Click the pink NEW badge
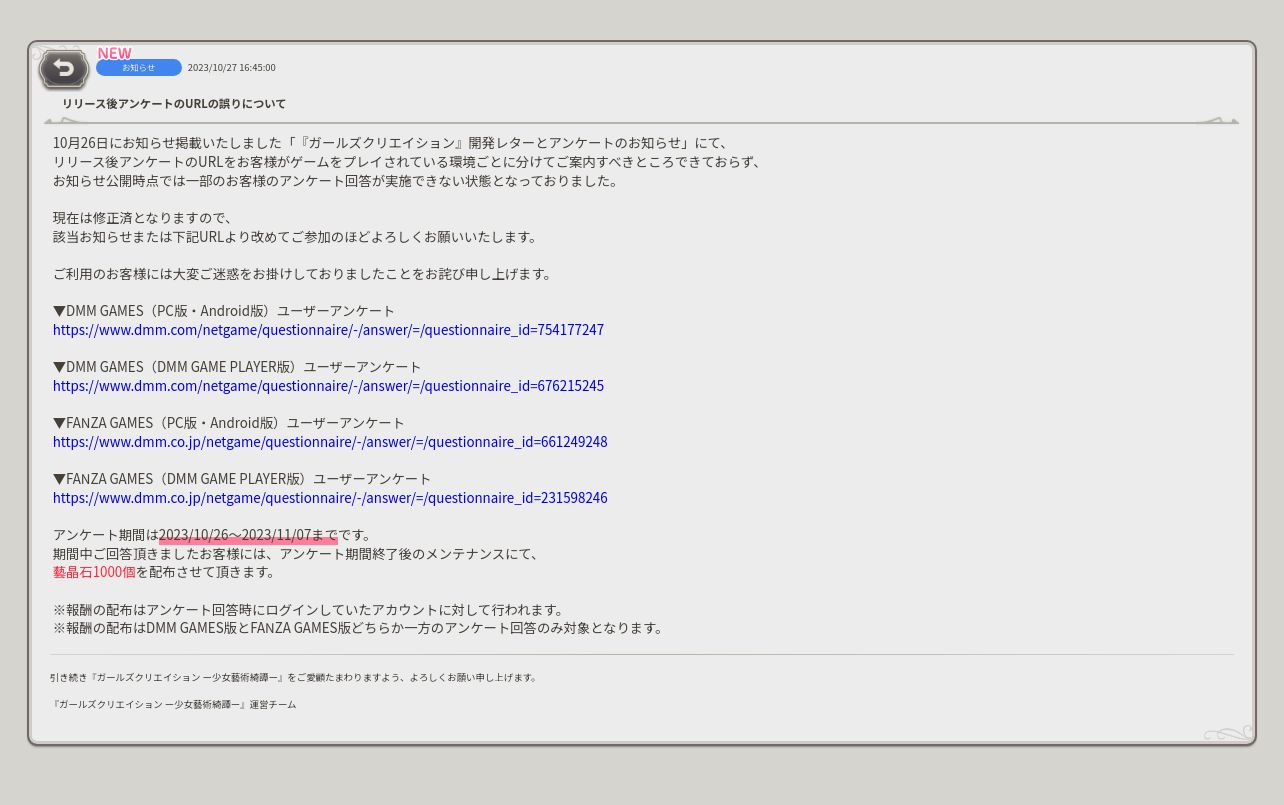This screenshot has width=1284, height=805. pyautogui.click(x=115, y=53)
